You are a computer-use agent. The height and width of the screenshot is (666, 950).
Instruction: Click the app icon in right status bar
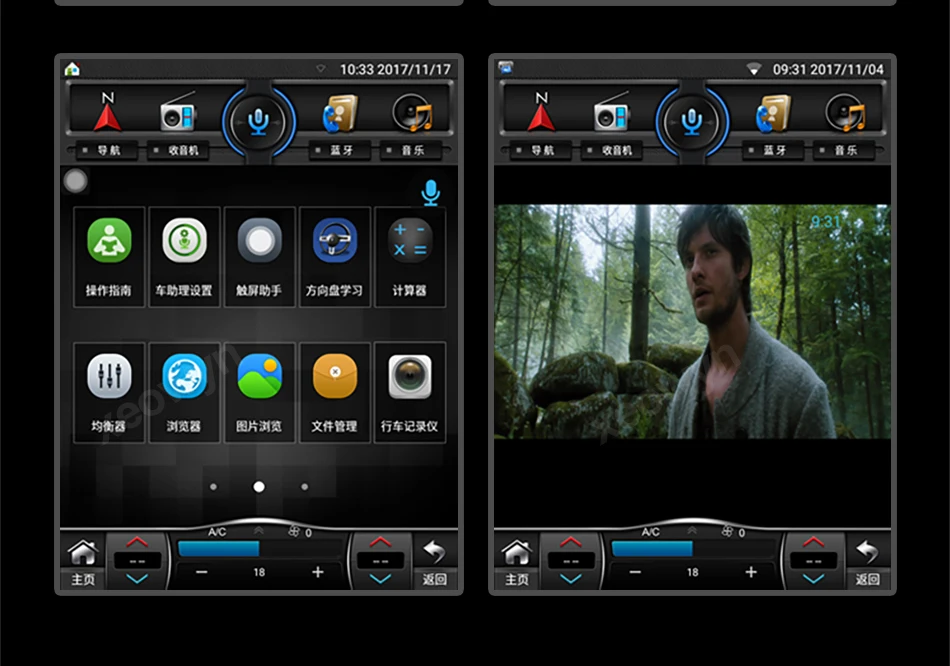(x=505, y=68)
